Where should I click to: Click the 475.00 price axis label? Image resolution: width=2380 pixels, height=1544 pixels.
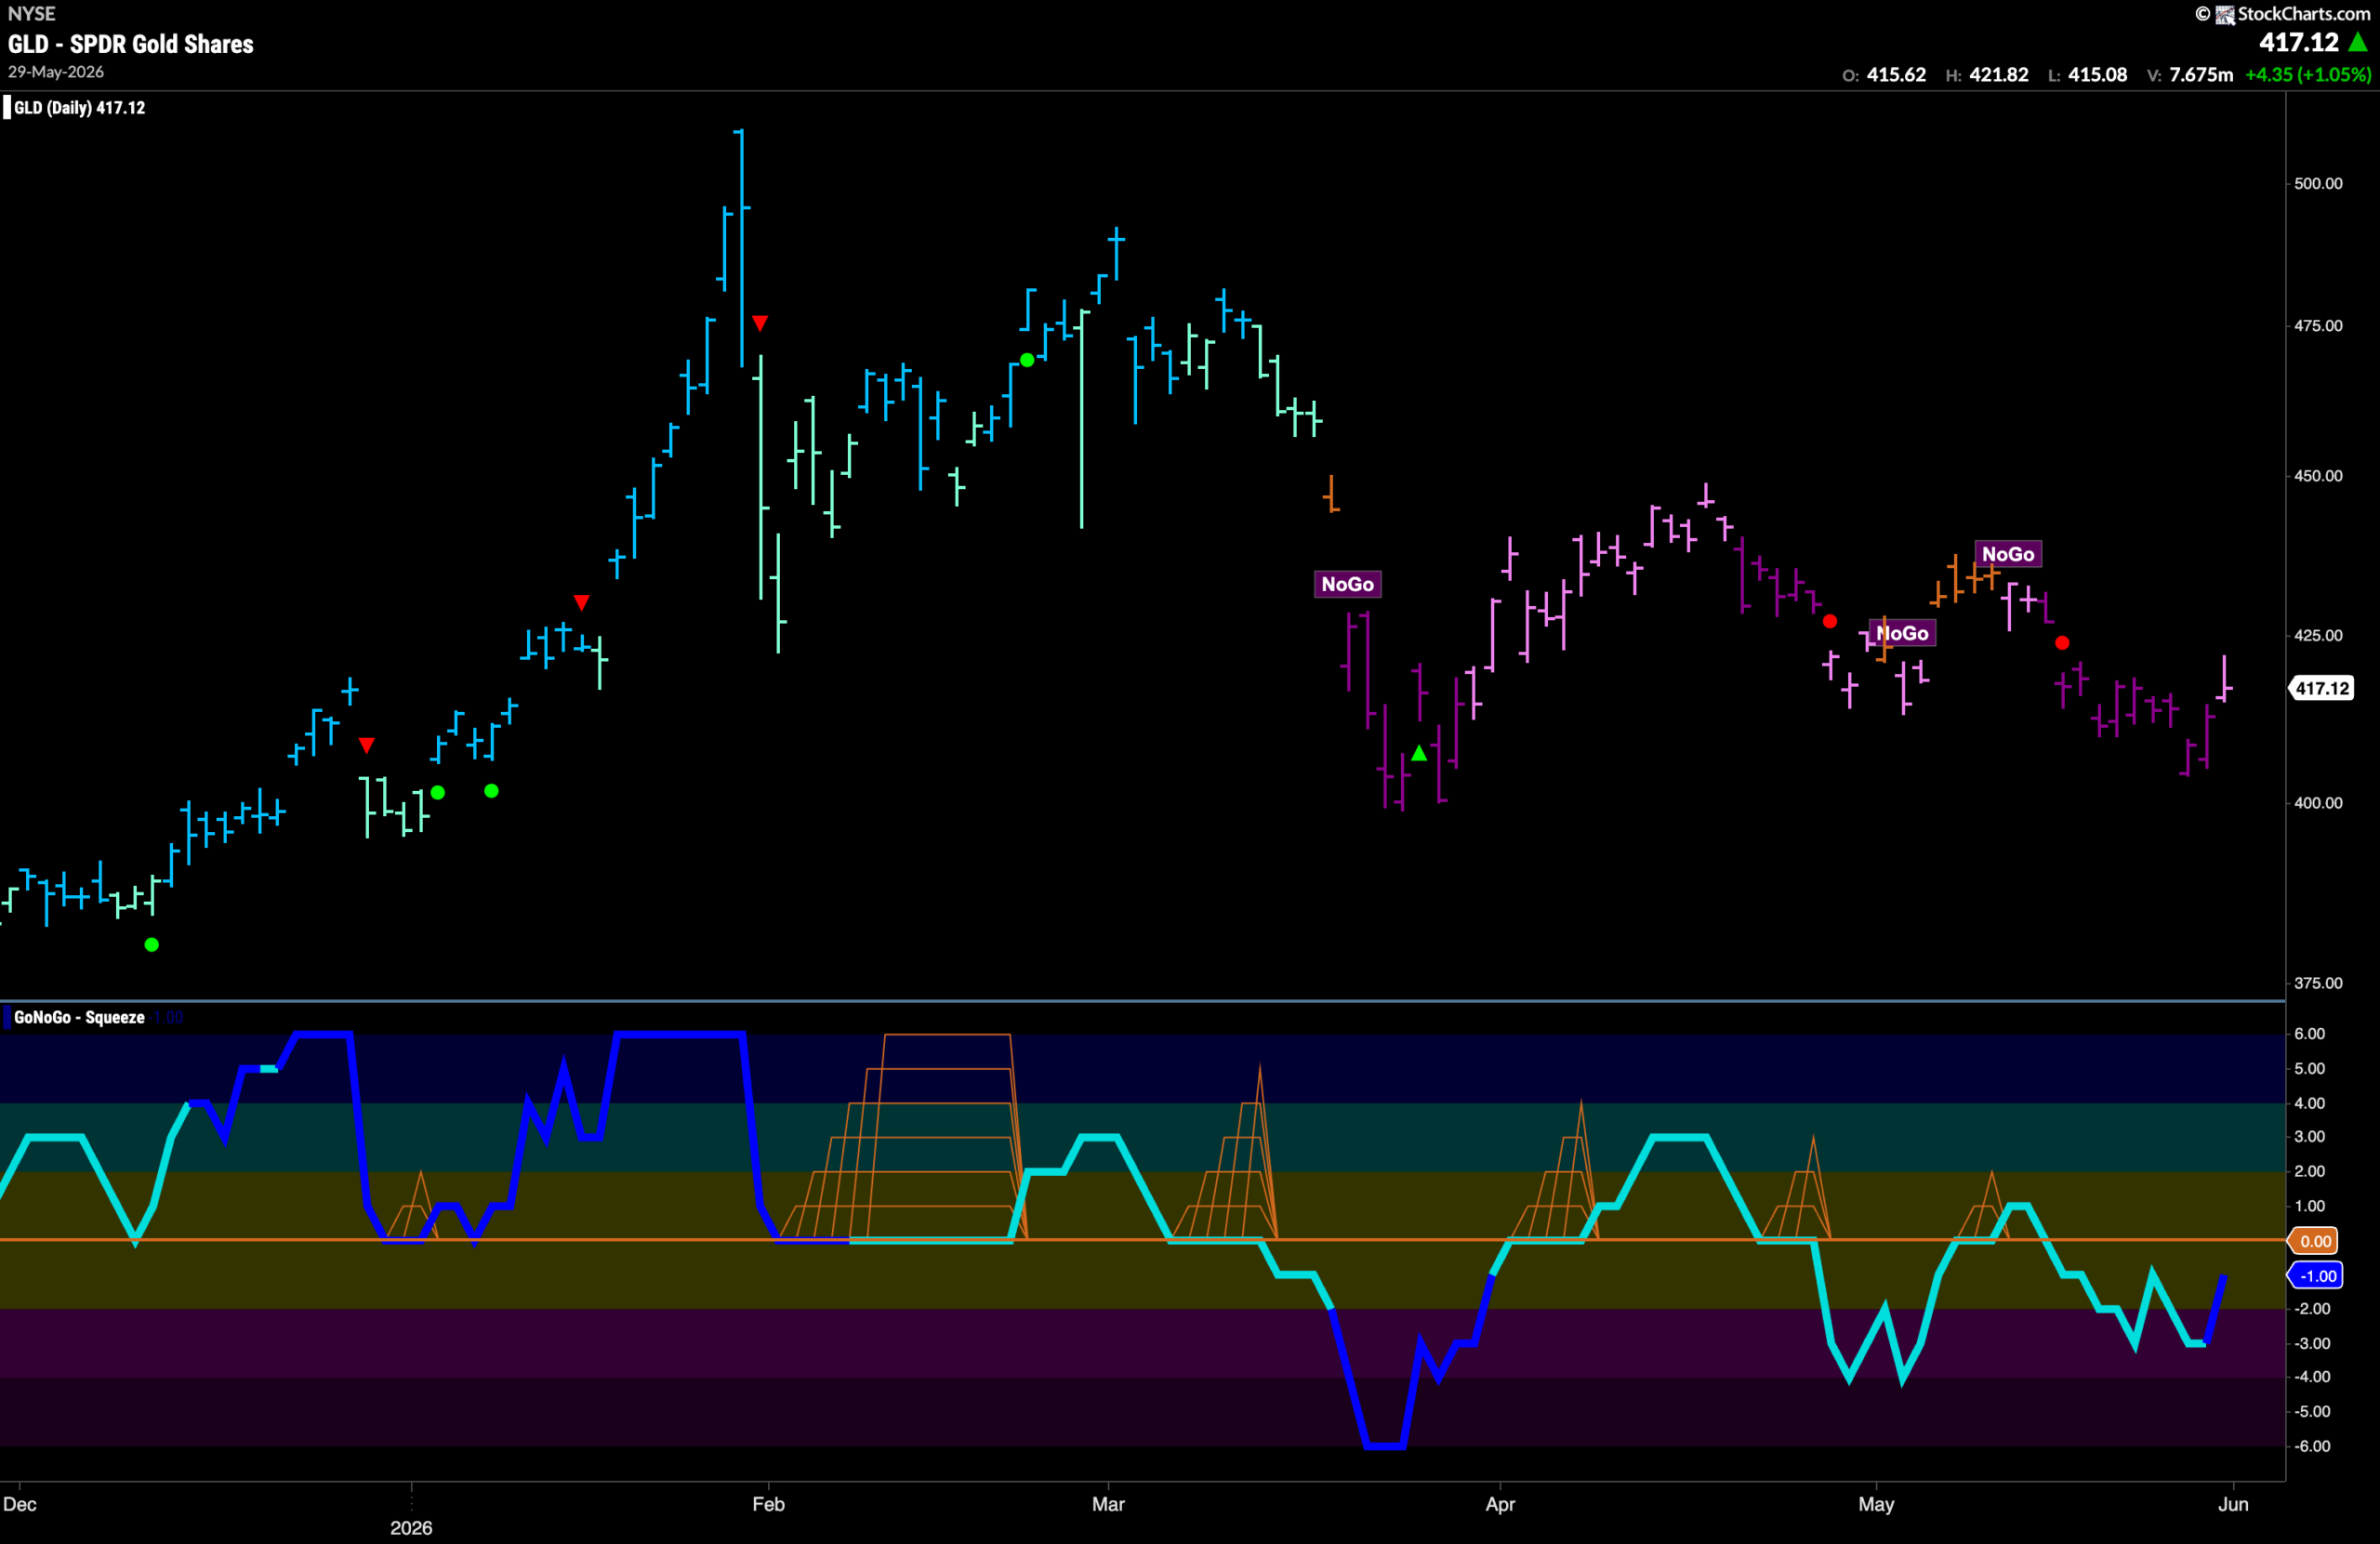2318,326
